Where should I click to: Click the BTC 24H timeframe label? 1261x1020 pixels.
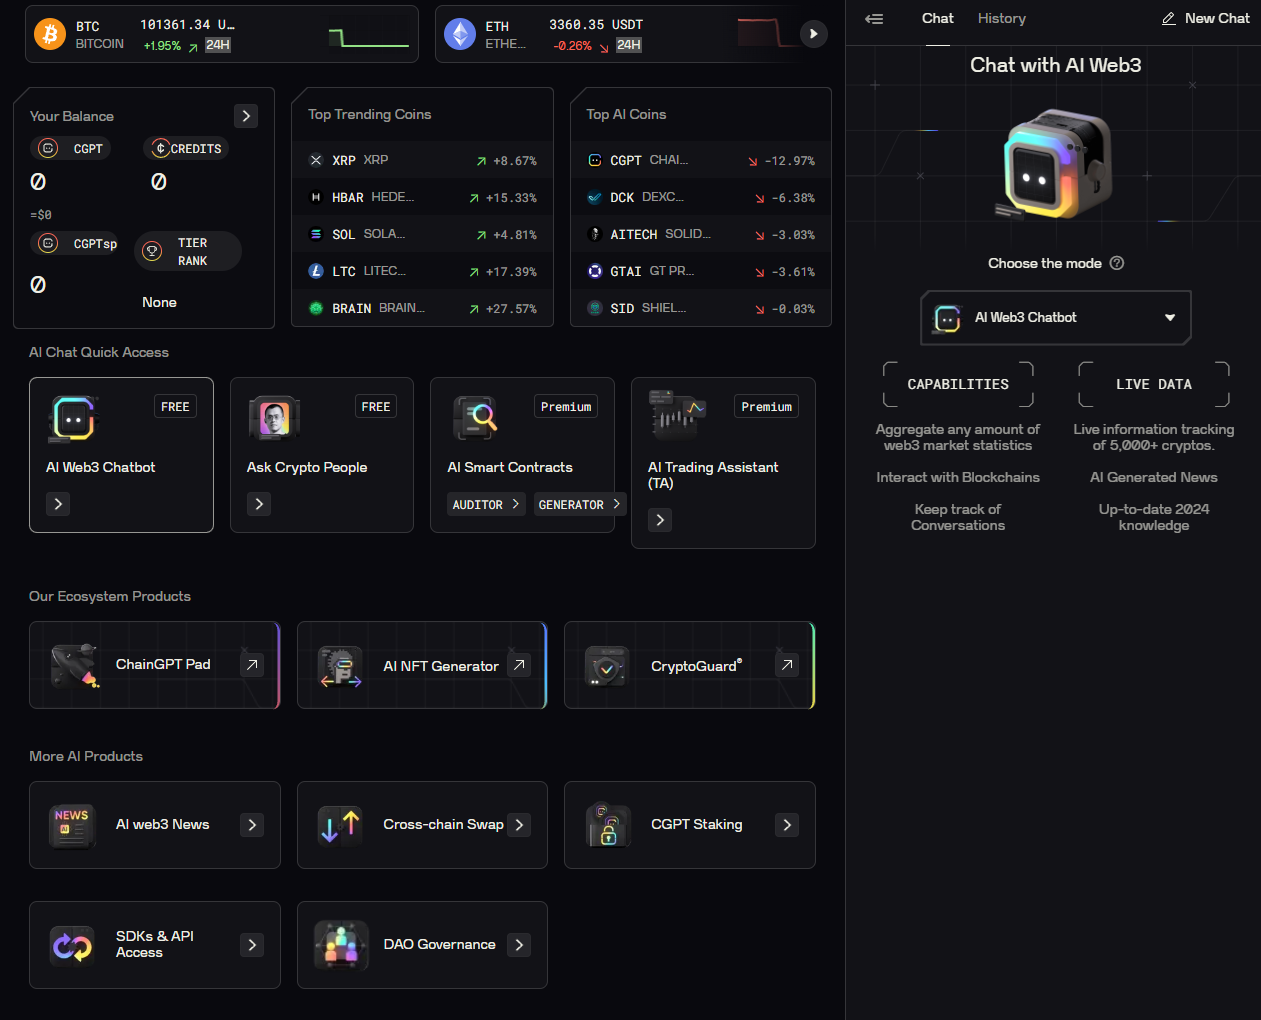coord(218,45)
